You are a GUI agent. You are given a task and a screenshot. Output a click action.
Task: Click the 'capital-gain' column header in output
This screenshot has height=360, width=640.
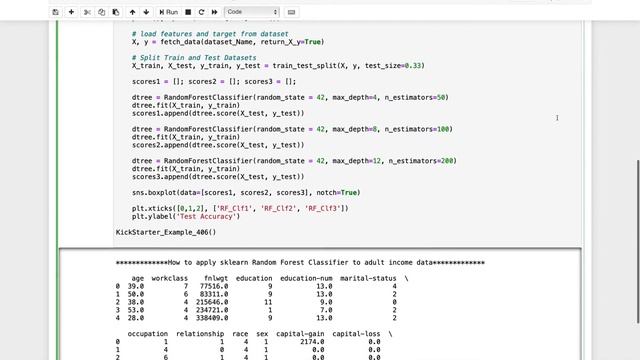click(x=300, y=334)
